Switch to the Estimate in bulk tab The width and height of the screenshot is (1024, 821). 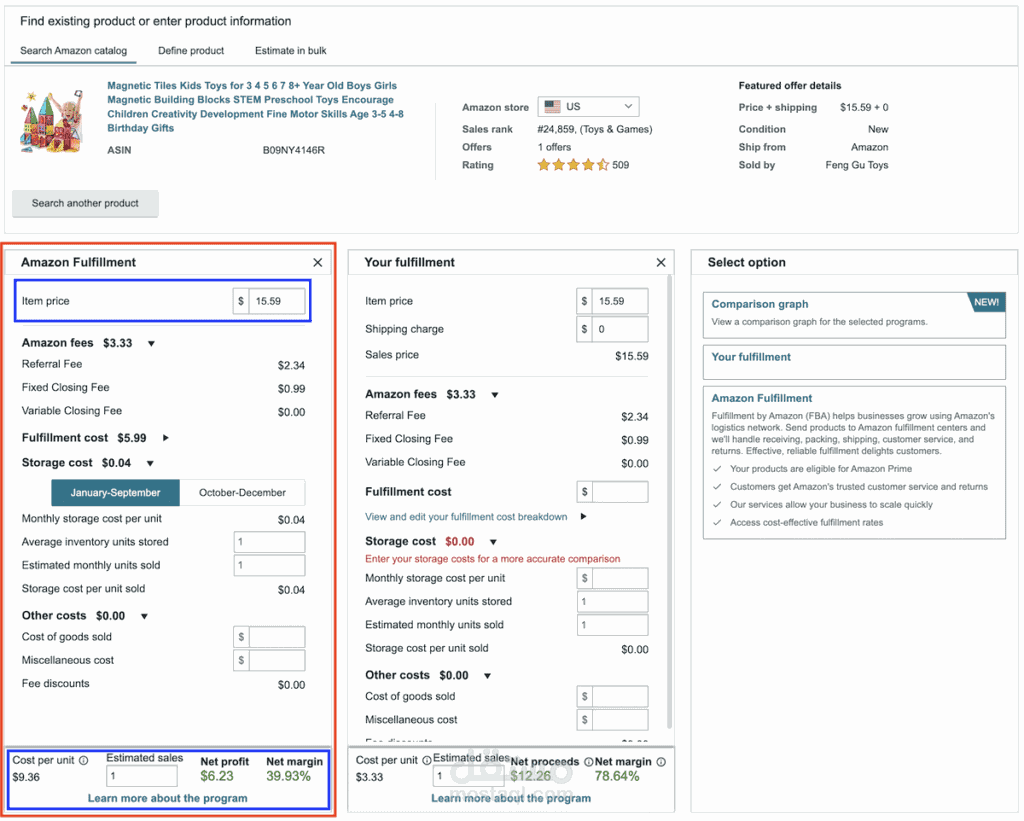click(291, 50)
